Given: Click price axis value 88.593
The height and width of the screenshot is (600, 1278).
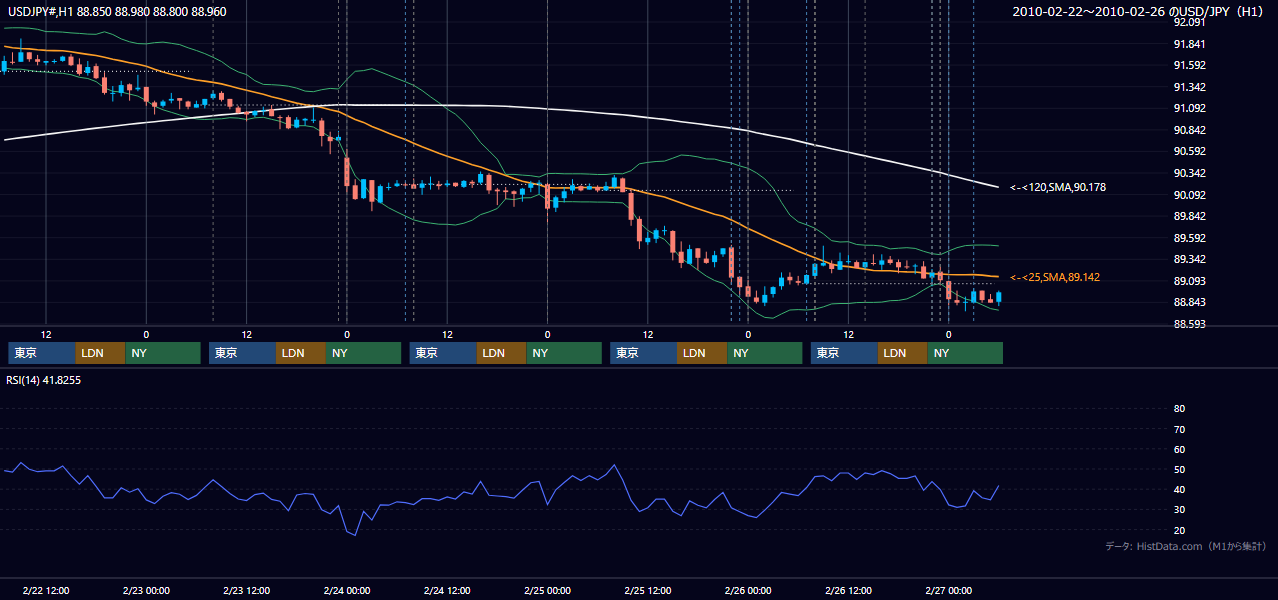Looking at the screenshot, I should point(1188,324).
